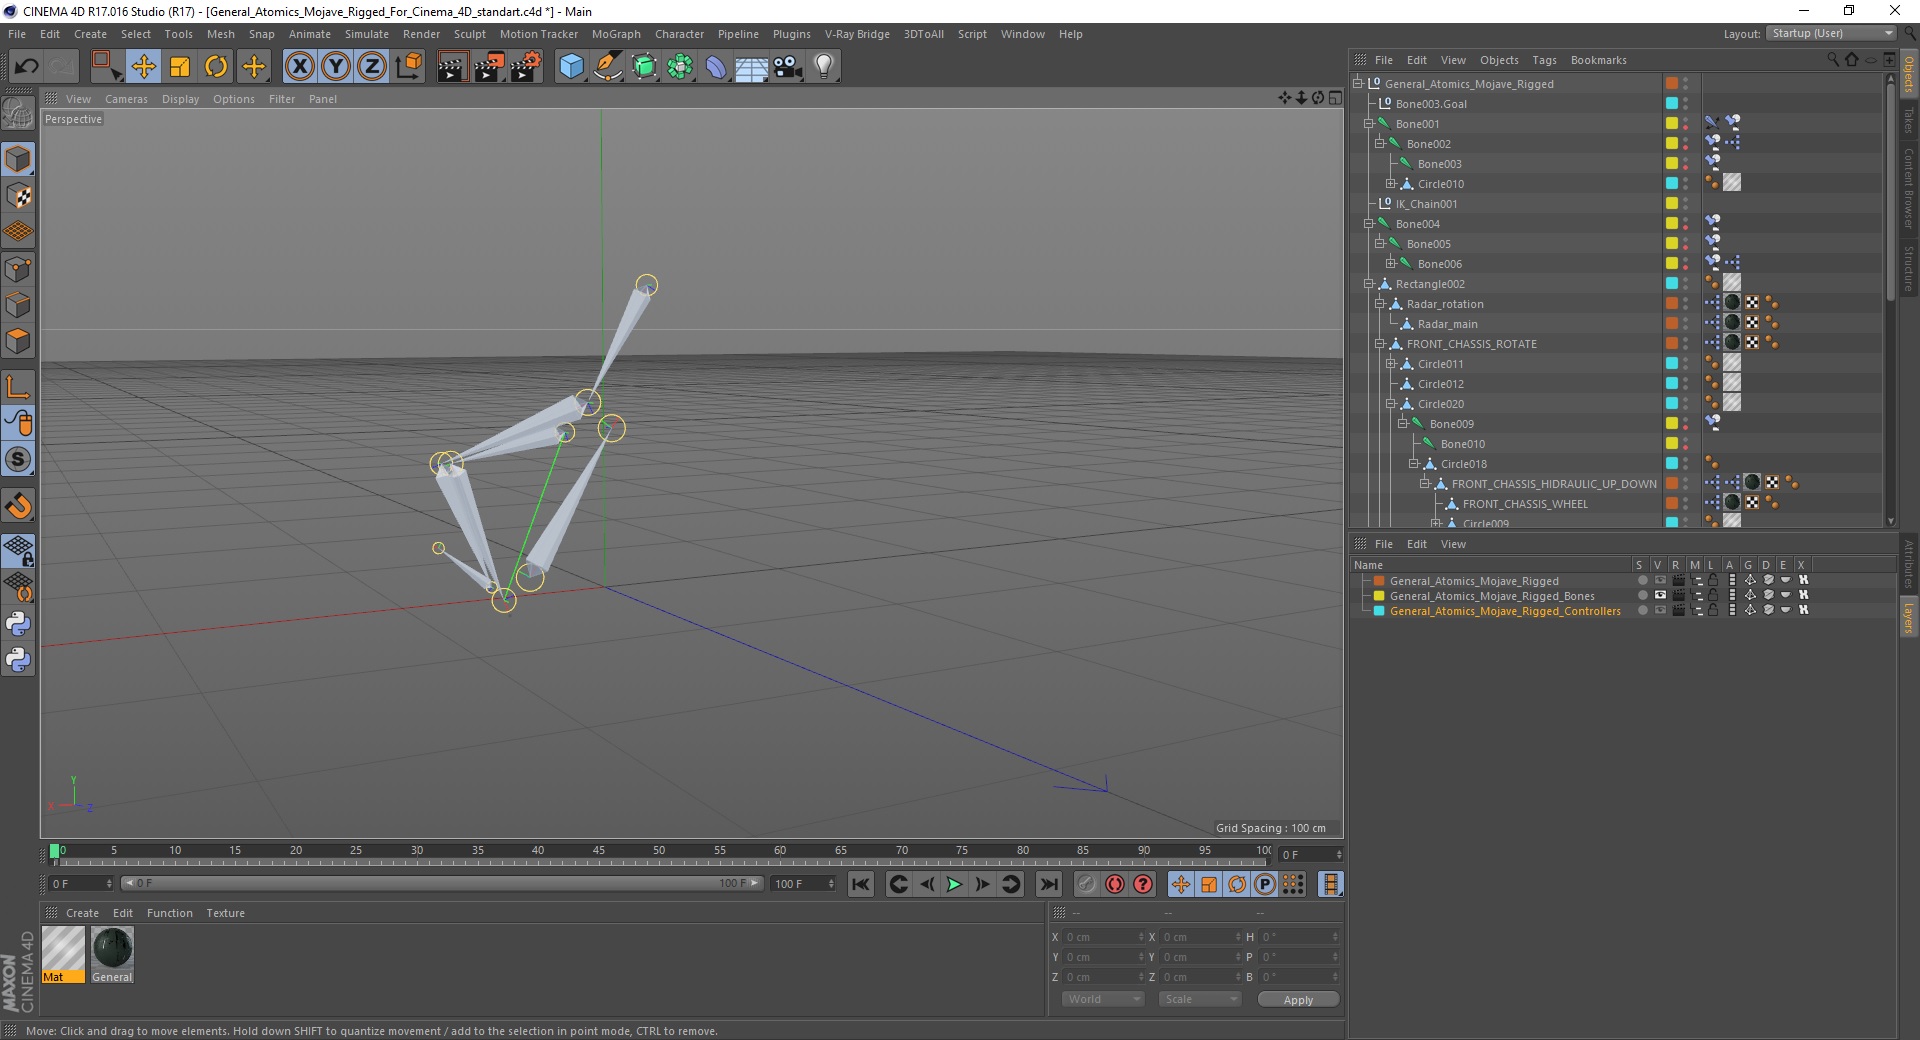Open World coordinate mode dropdown
This screenshot has width=1920, height=1040.
pyautogui.click(x=1103, y=999)
